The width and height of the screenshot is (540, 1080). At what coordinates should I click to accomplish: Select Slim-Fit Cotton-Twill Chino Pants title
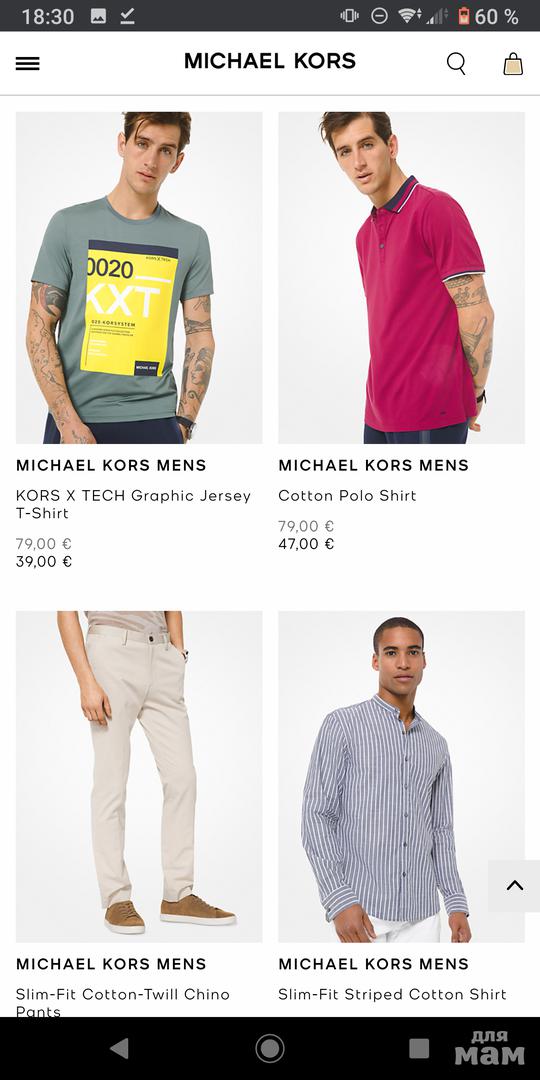(x=123, y=1002)
